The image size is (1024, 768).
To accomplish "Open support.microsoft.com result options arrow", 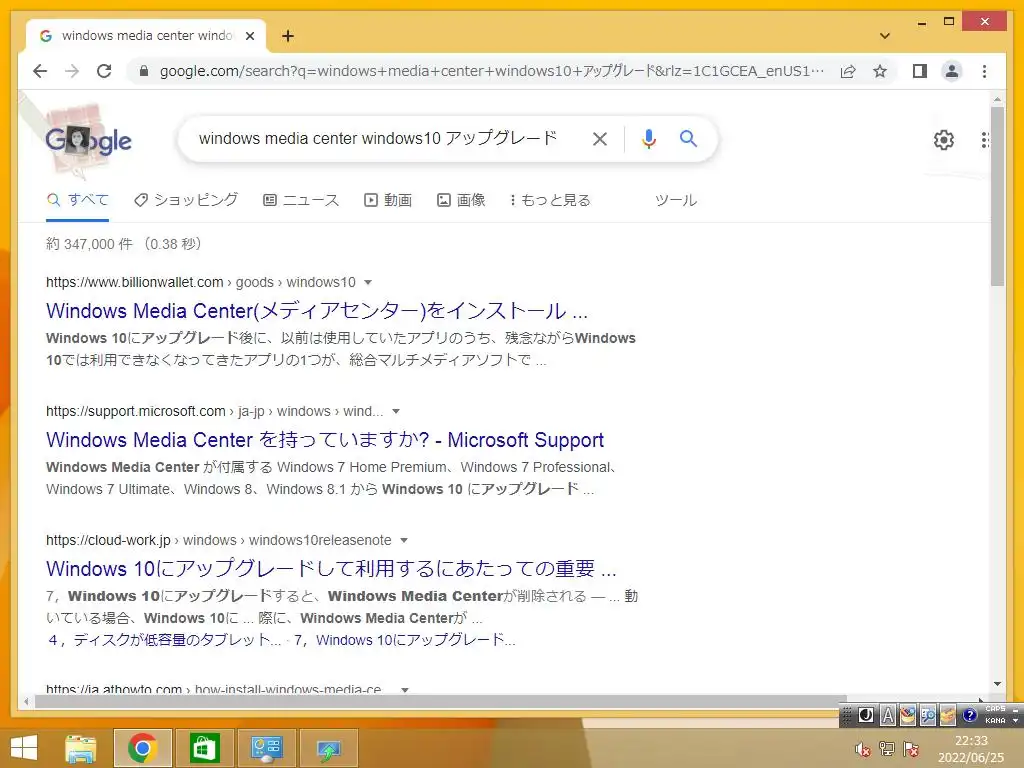I will pos(395,411).
